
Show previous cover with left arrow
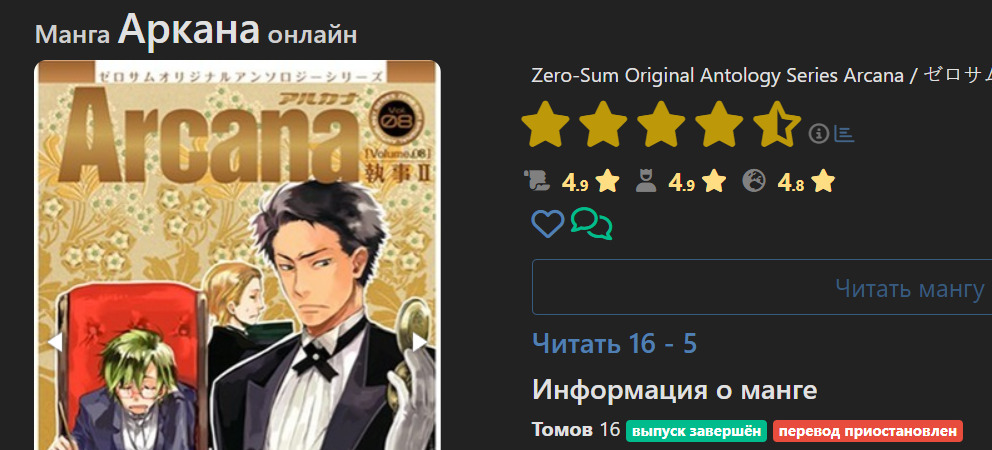(55, 342)
